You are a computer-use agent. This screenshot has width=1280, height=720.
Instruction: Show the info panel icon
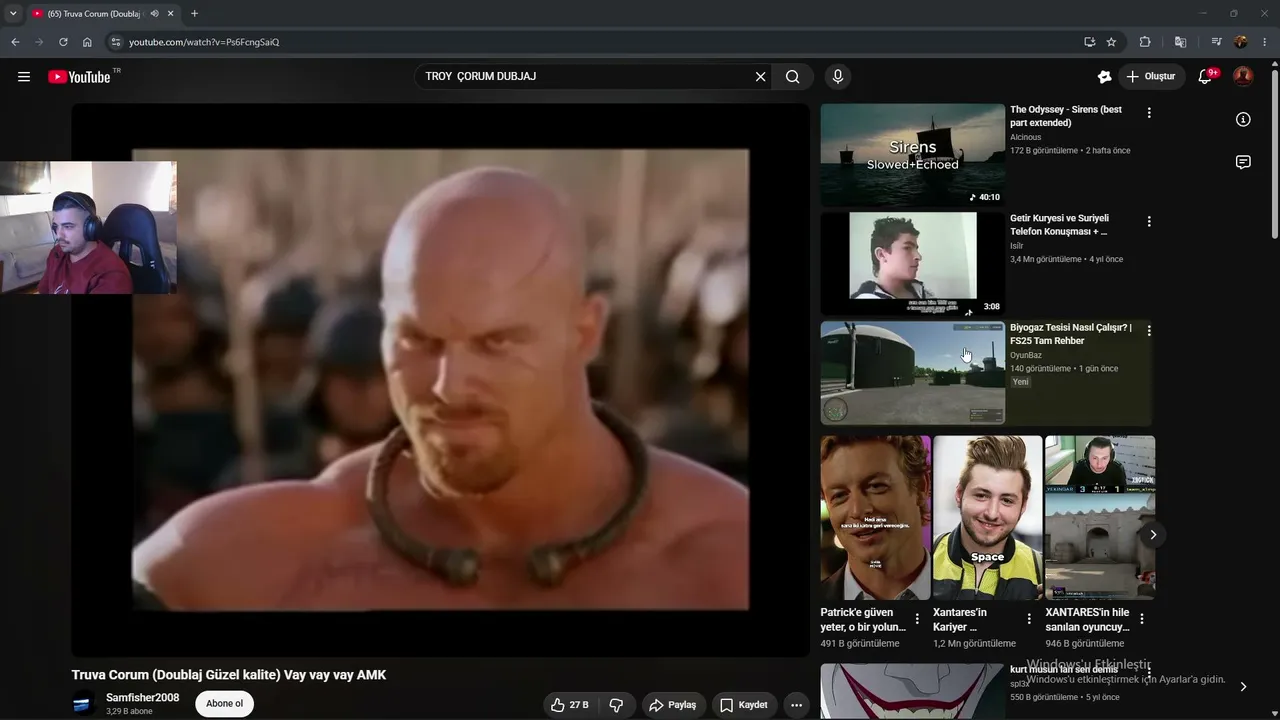pos(1243,120)
